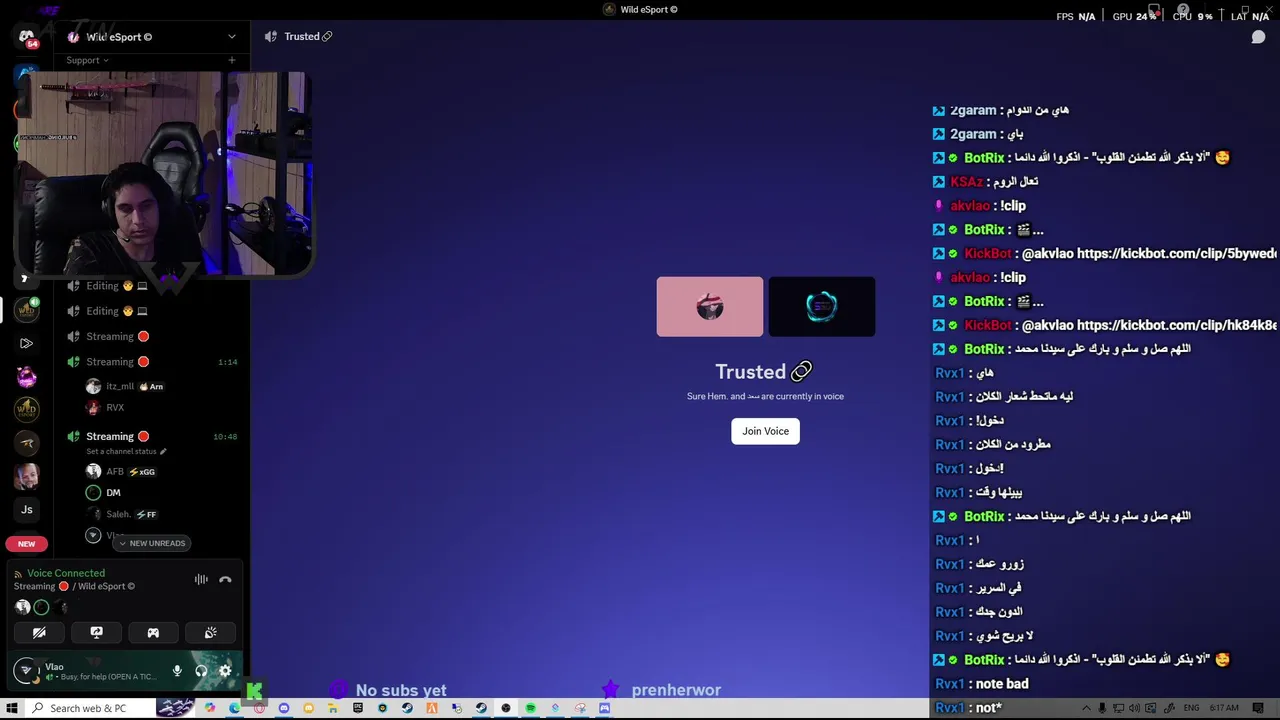Open Windows Start menu
Screen dimensions: 1280x720
[x=12, y=708]
